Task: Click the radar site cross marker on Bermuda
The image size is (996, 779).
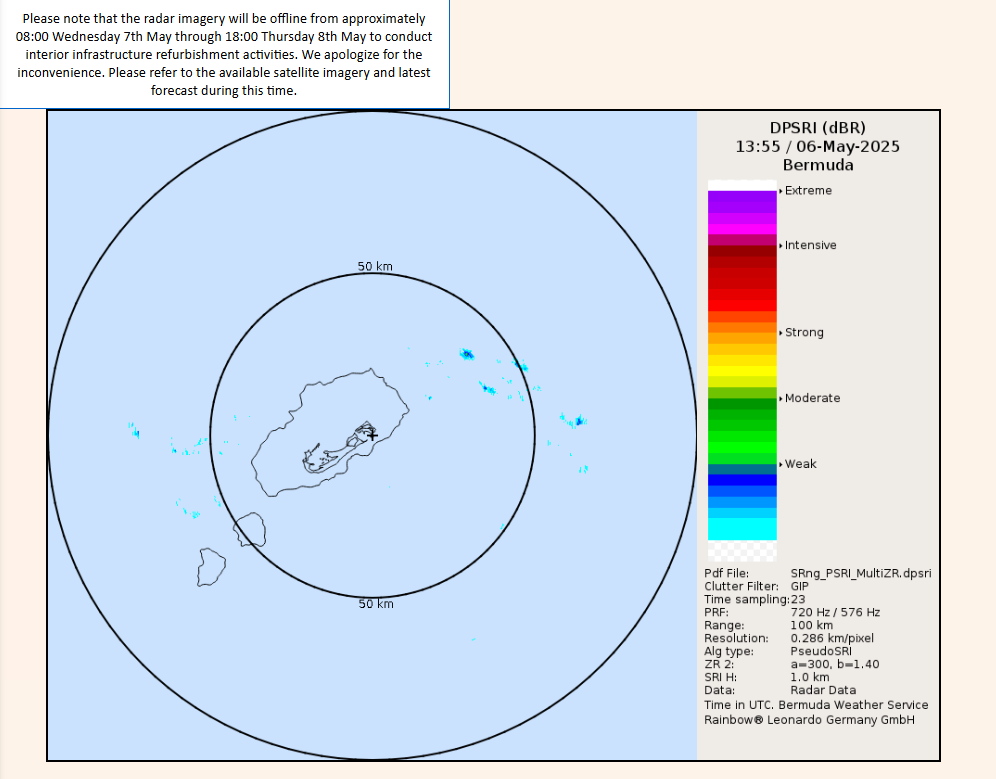Action: 372,435
